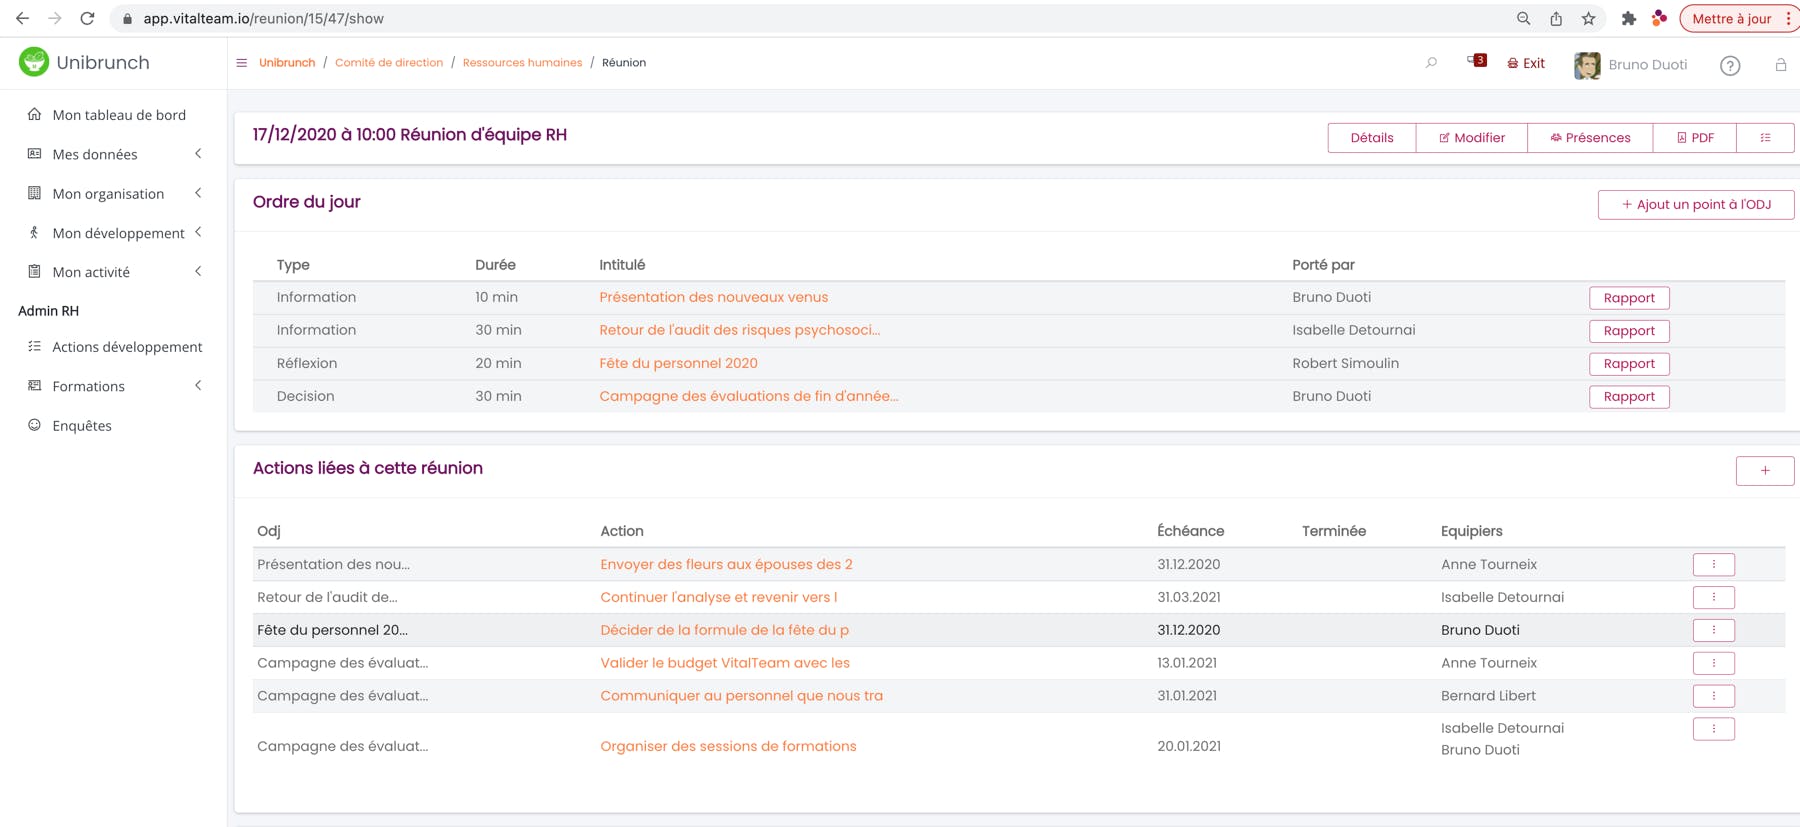Go to Enquêtes in sidebar
This screenshot has height=827, width=1800.
coord(82,426)
